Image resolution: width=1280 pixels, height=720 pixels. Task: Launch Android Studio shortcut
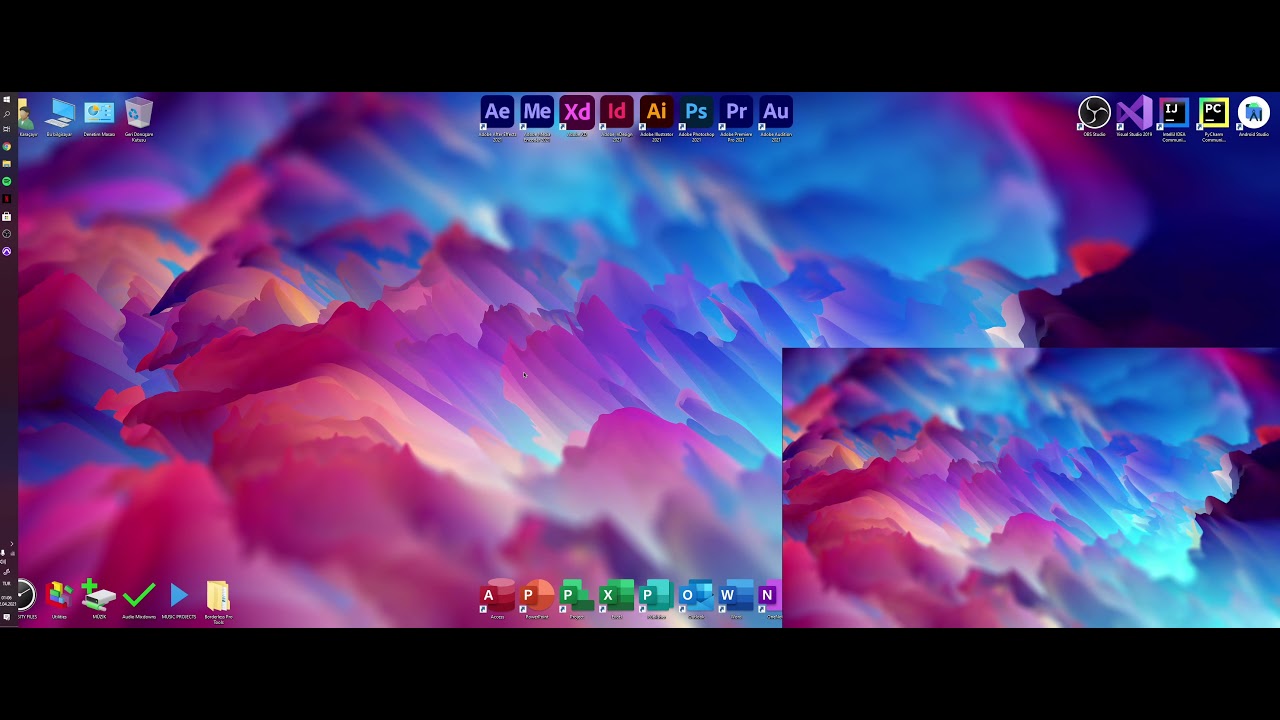pyautogui.click(x=1254, y=116)
